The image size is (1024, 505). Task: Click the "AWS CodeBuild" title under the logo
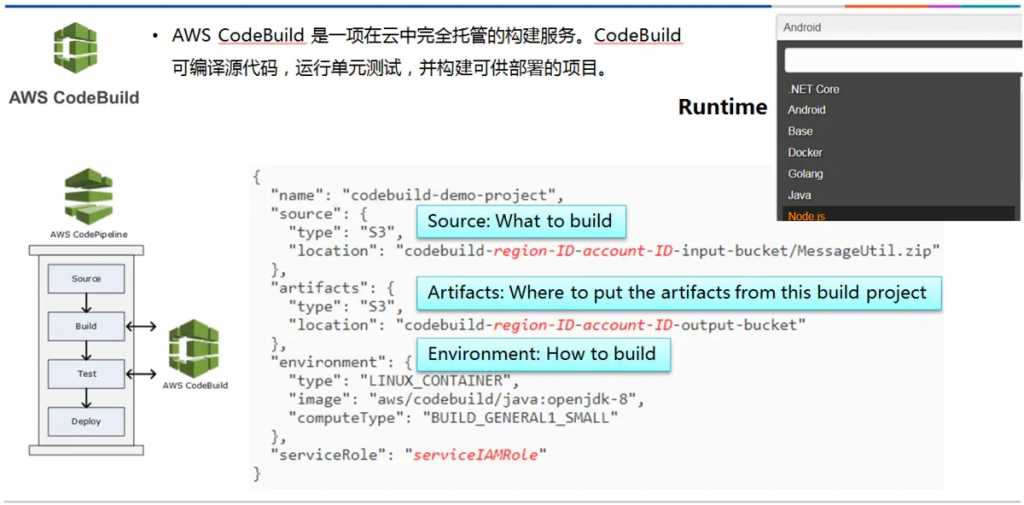pos(74,98)
